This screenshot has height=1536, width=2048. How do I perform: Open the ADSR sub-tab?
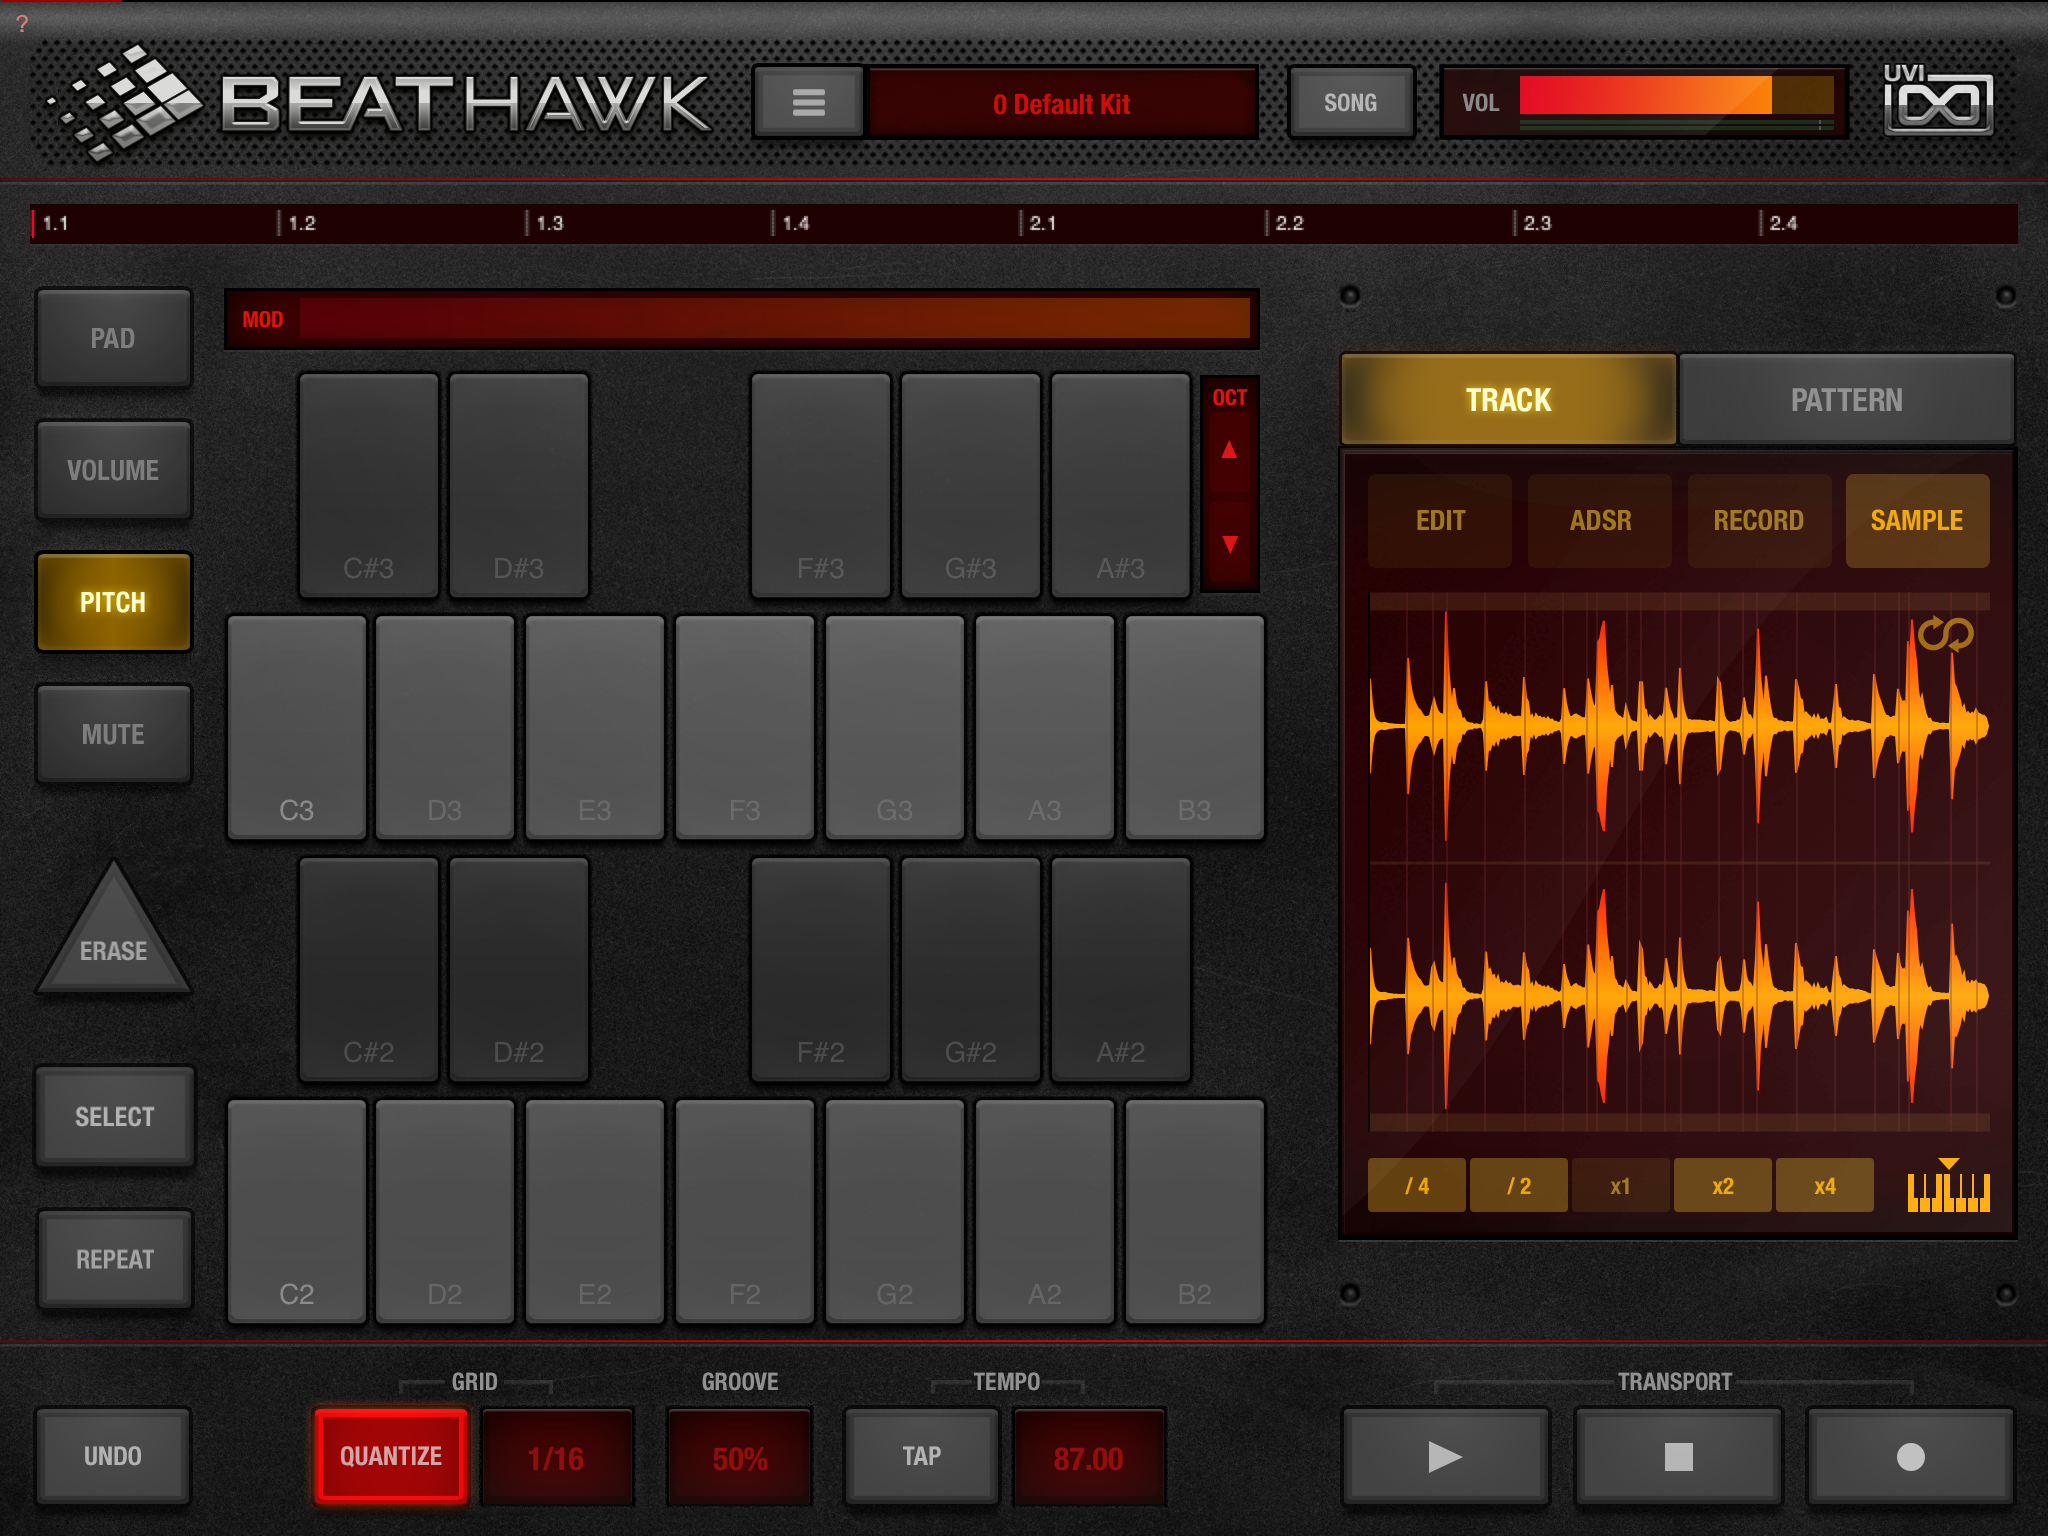point(1600,521)
